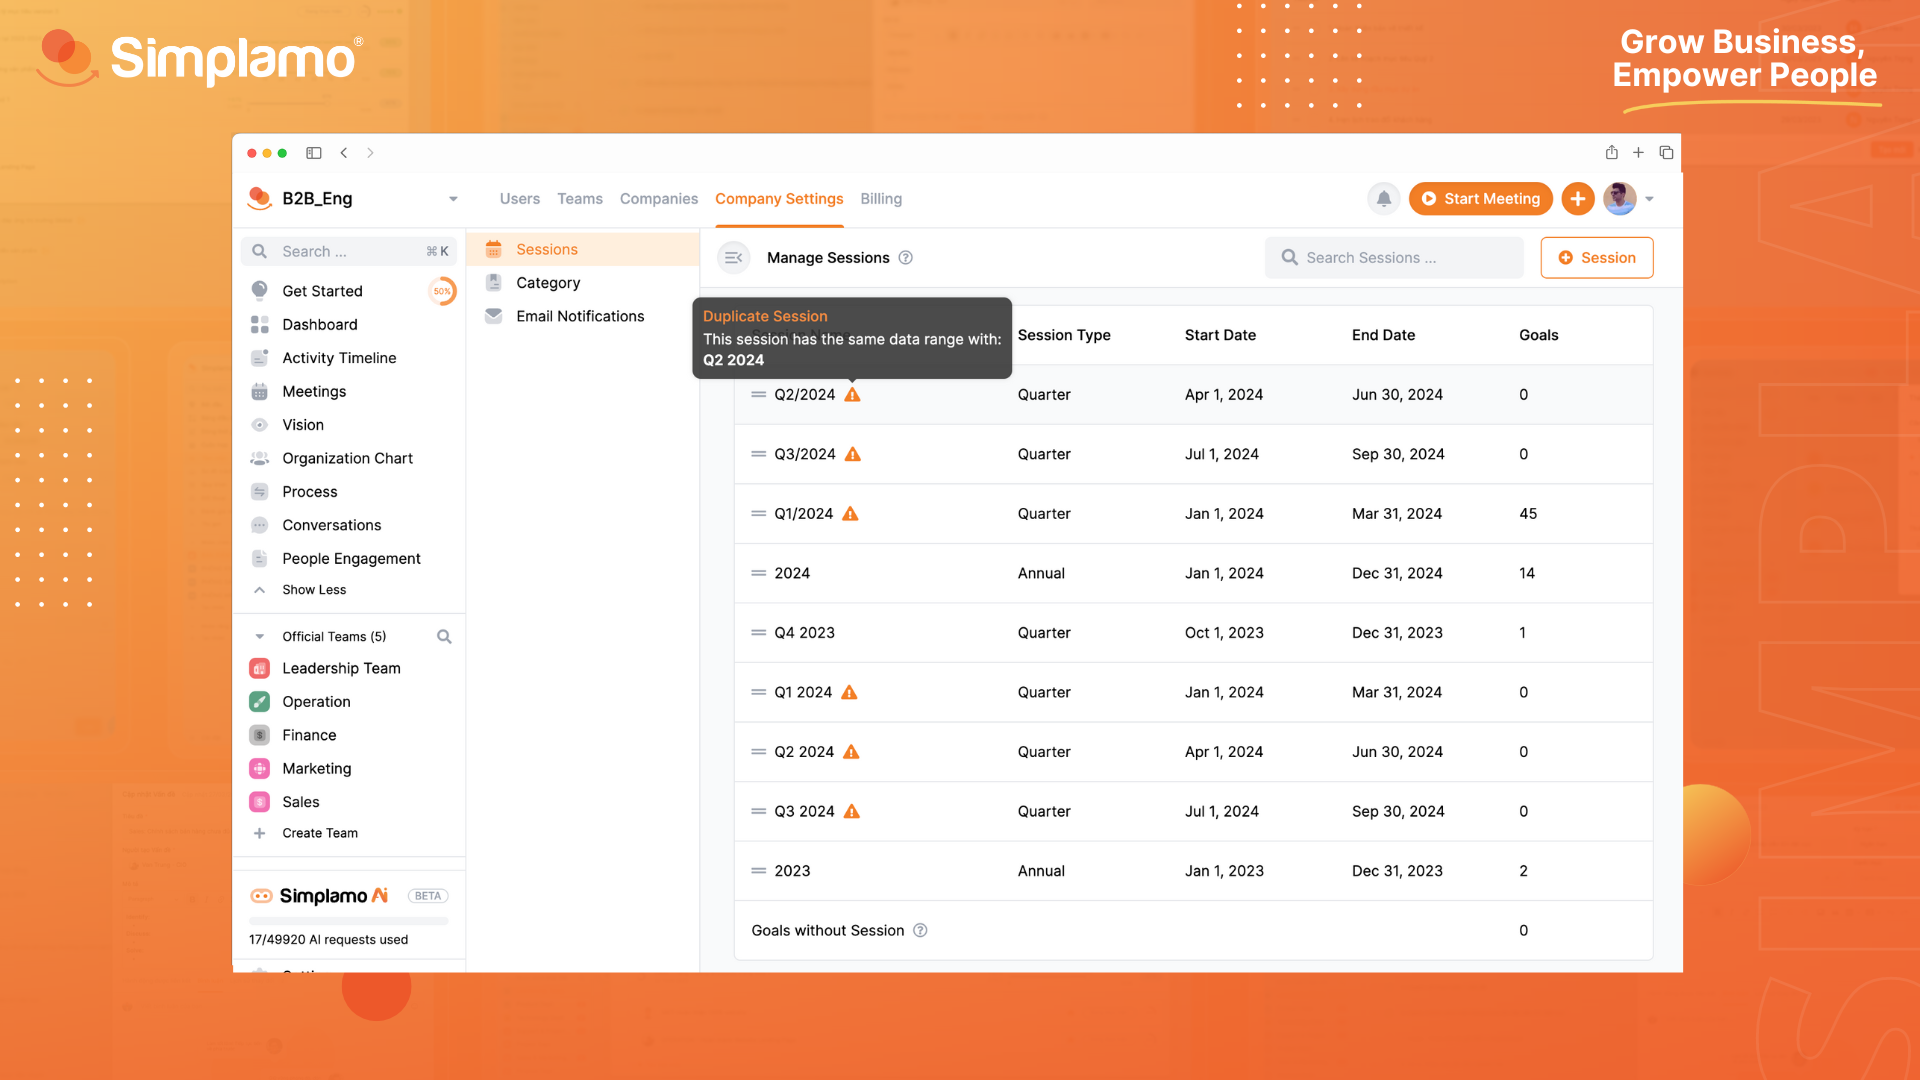Open the Users tab
1920x1080 pixels.
pyautogui.click(x=520, y=199)
